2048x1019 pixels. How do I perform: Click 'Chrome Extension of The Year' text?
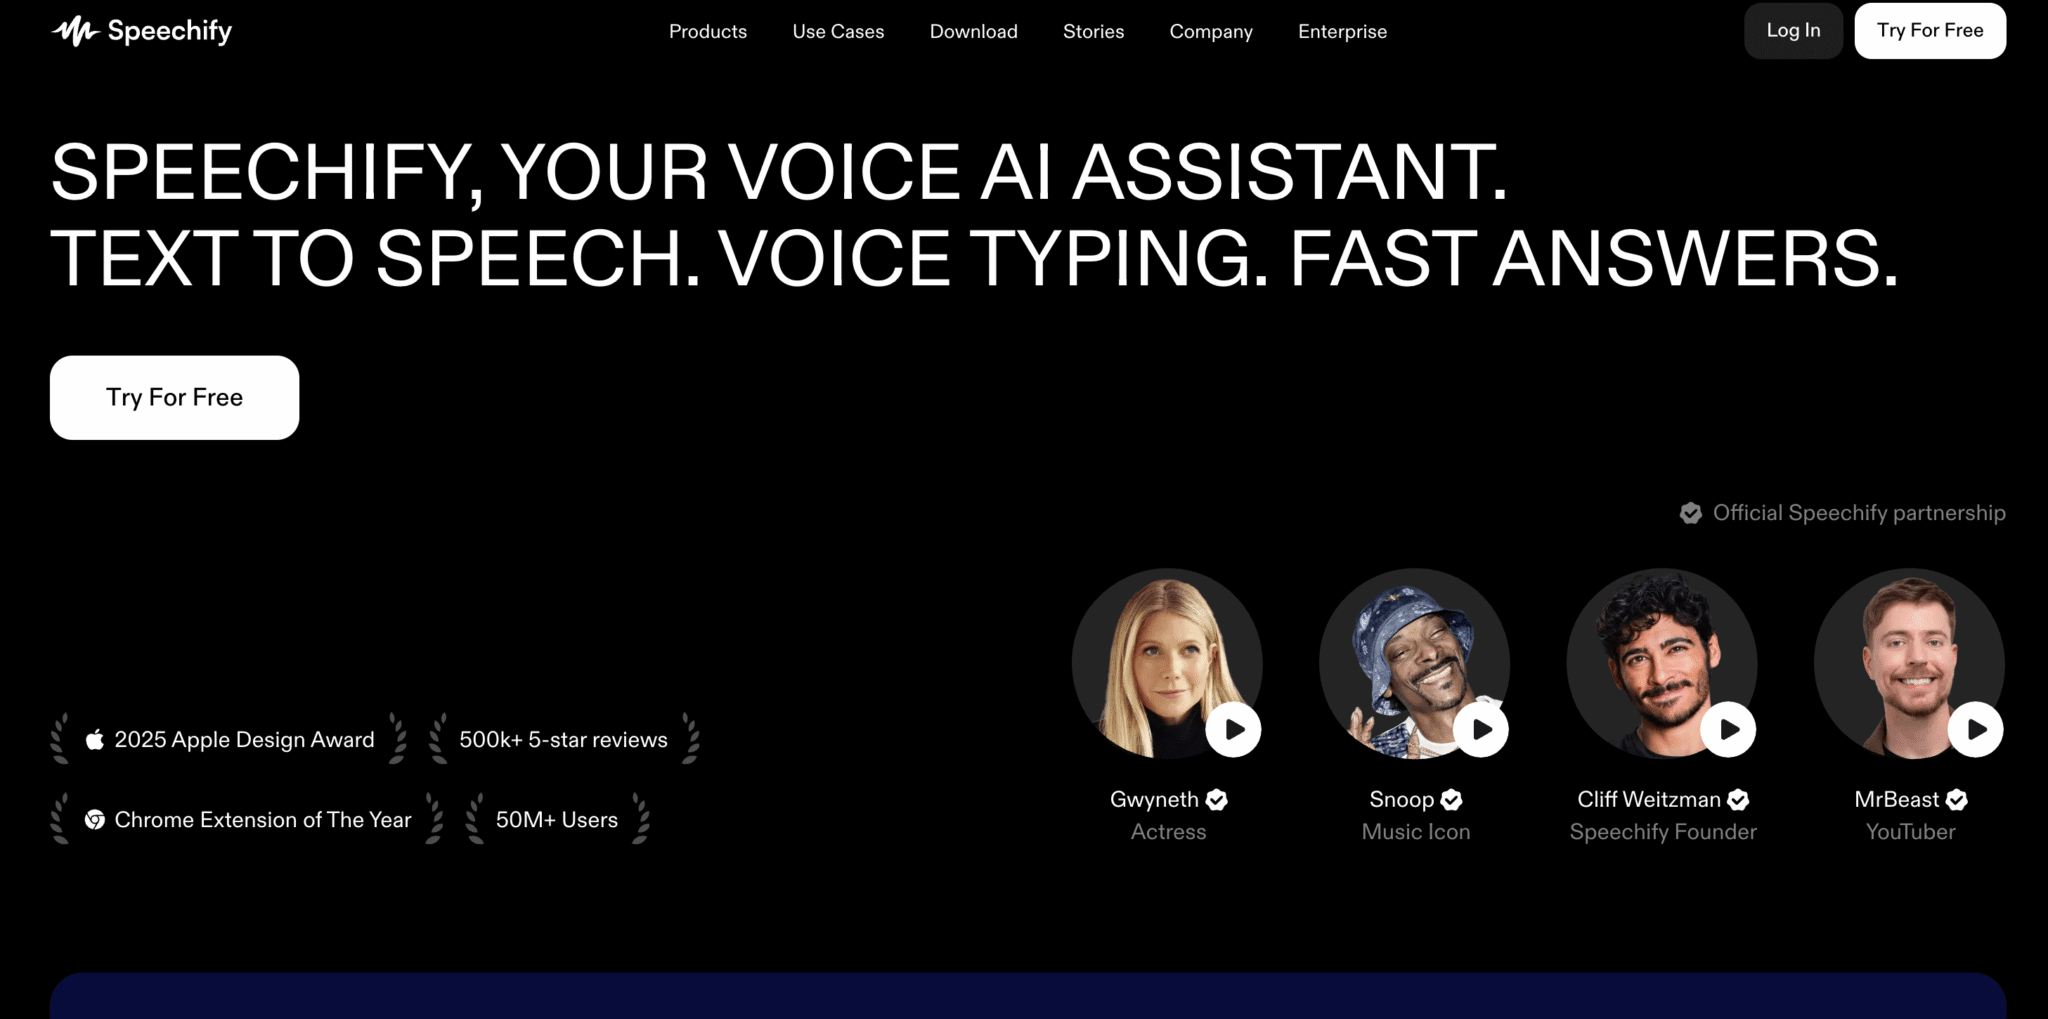(x=263, y=820)
